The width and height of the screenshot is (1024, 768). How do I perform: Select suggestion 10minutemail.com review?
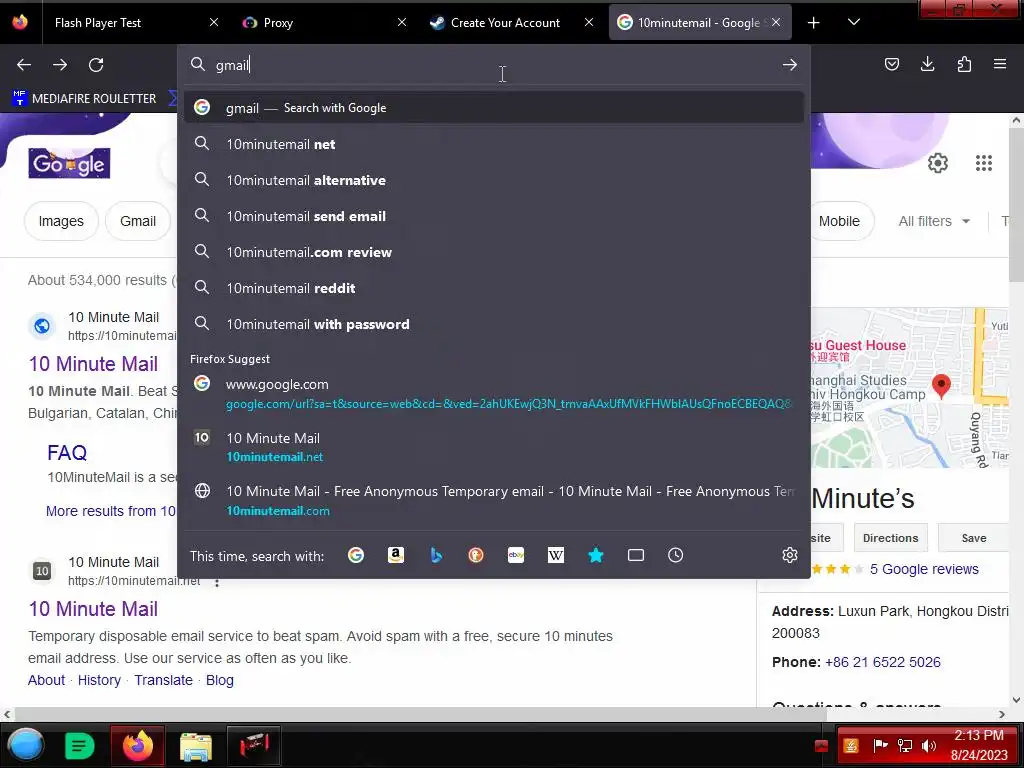click(494, 252)
